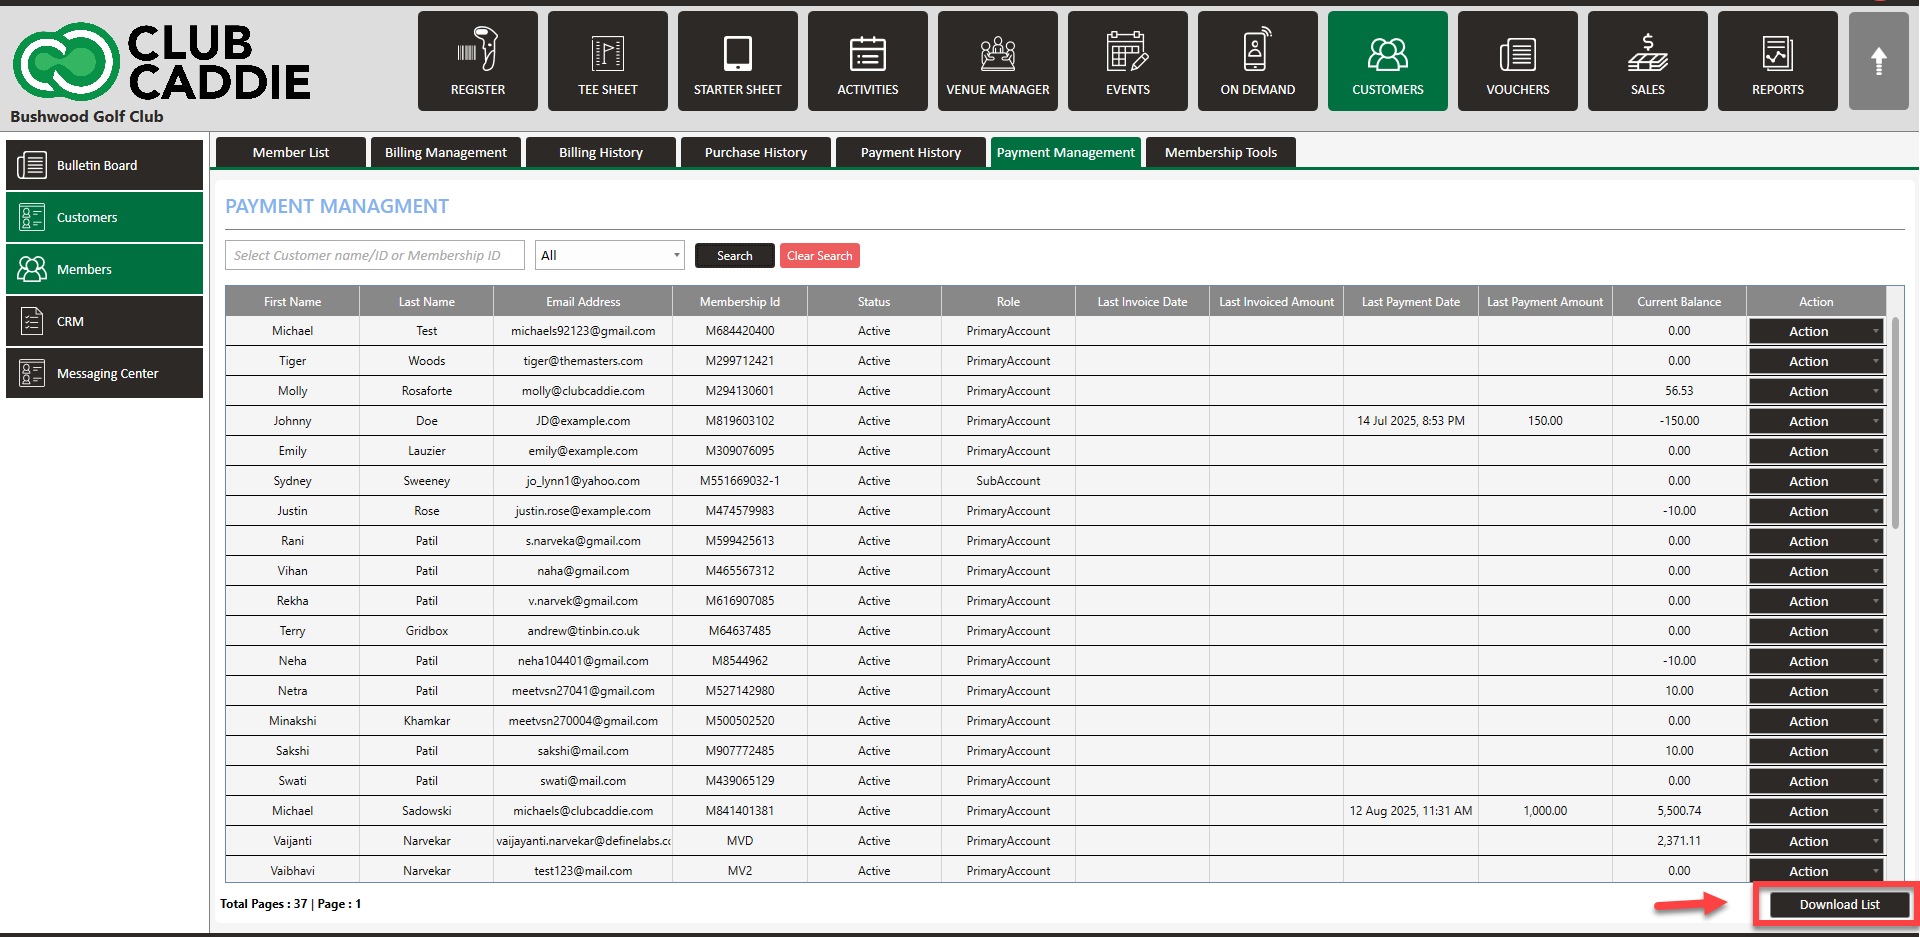Switch to the Membership Tools tab
Viewport: 1920px width, 937px height.
[1220, 153]
